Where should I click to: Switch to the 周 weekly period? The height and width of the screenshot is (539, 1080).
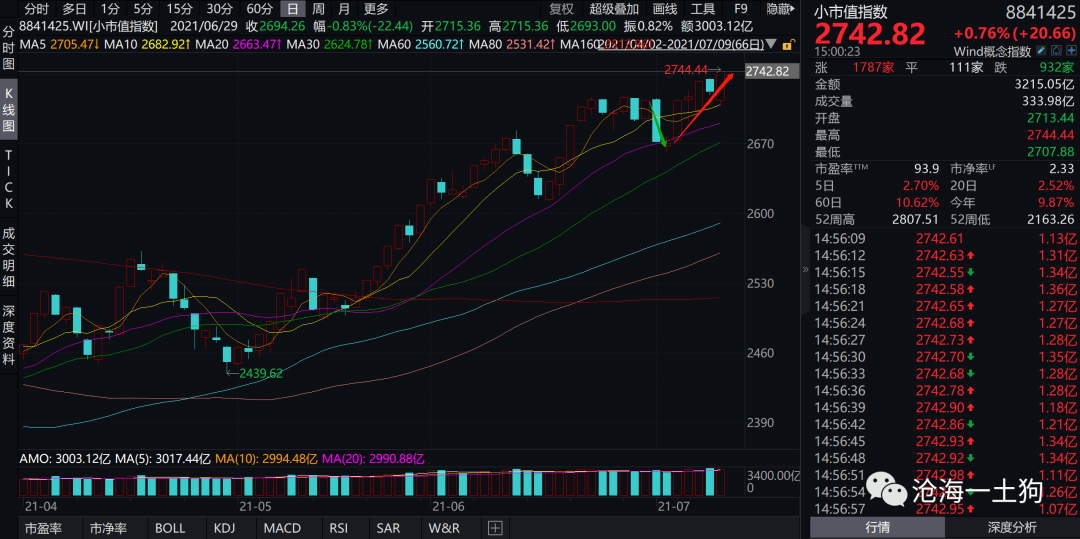[x=318, y=9]
